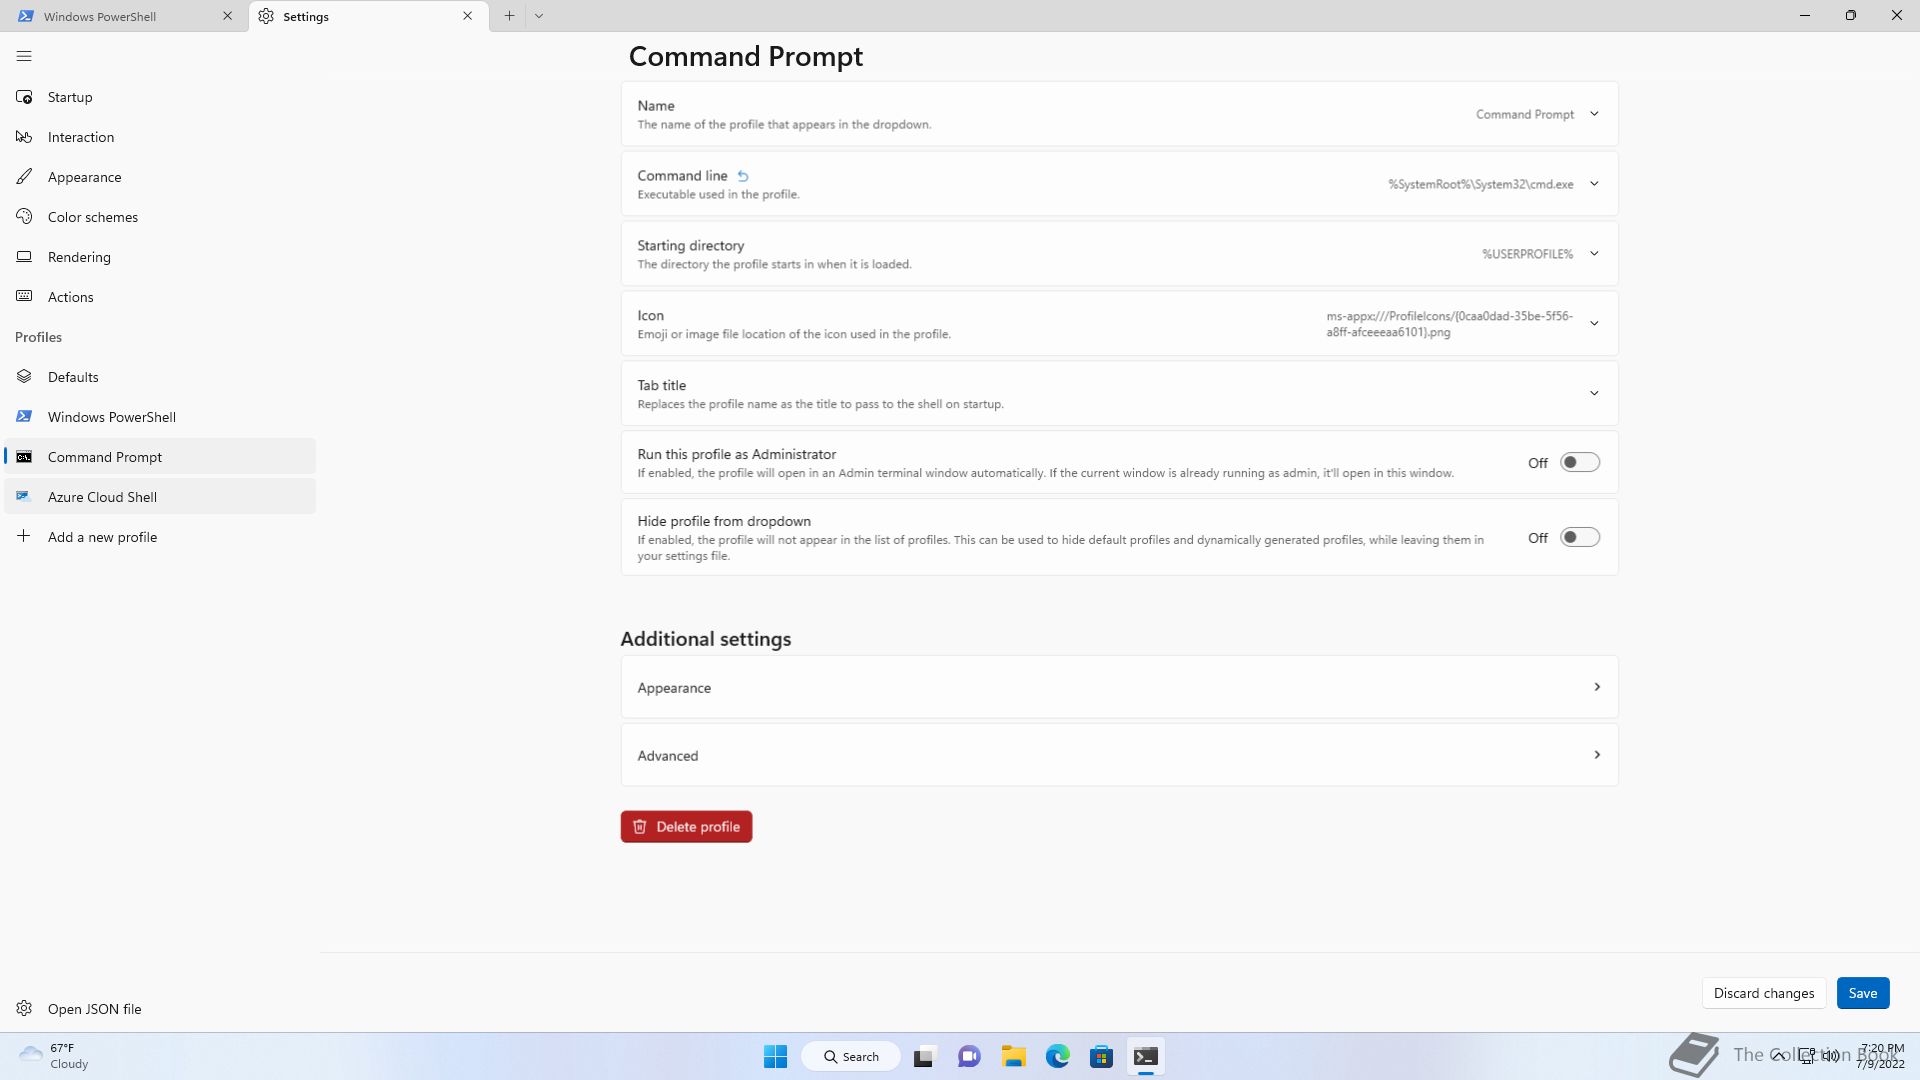Click Add a new profile
The image size is (1920, 1080).
tap(160, 537)
